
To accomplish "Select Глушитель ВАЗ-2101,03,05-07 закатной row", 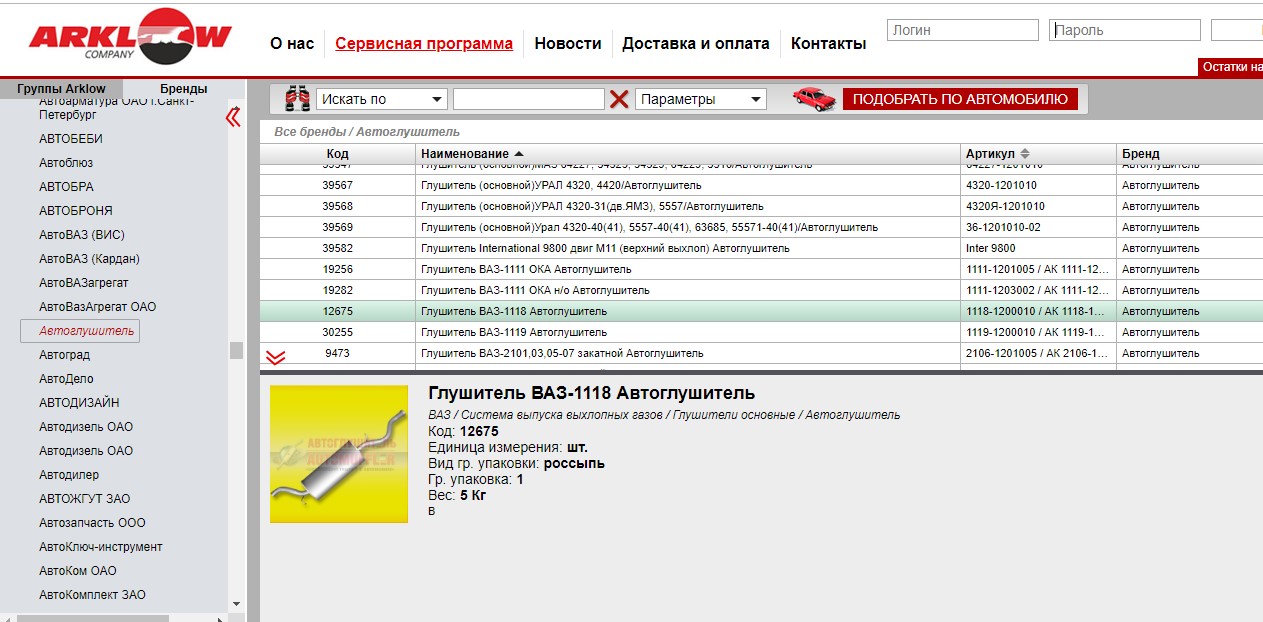I will tap(761, 353).
